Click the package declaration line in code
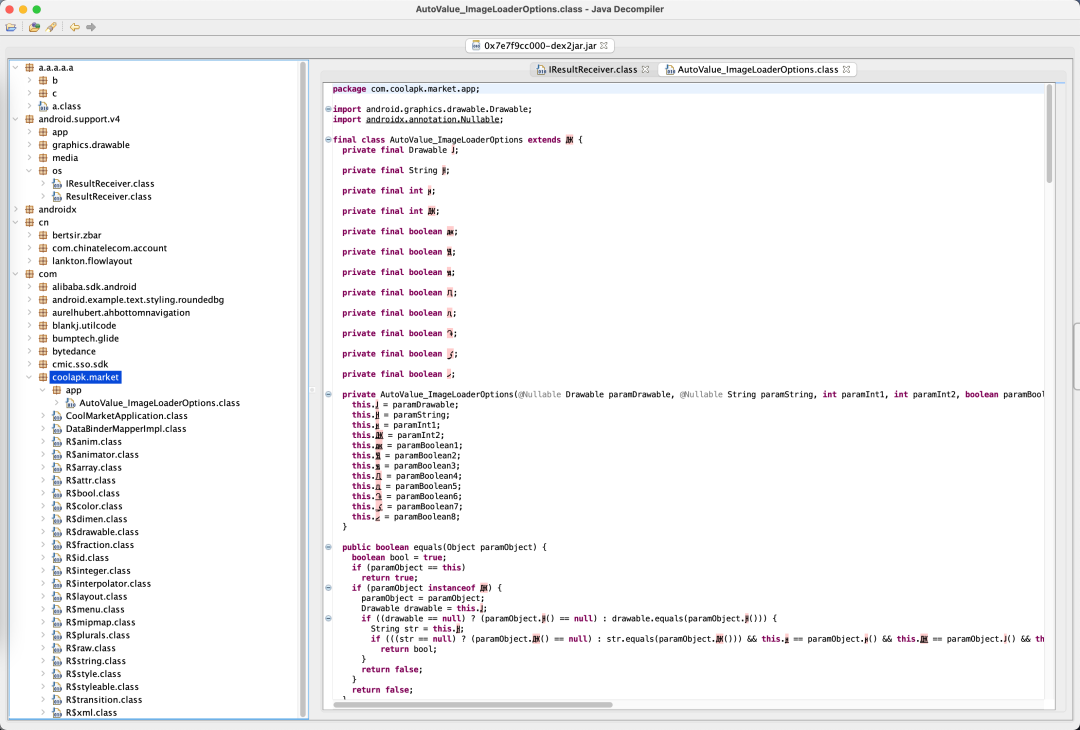 (406, 89)
